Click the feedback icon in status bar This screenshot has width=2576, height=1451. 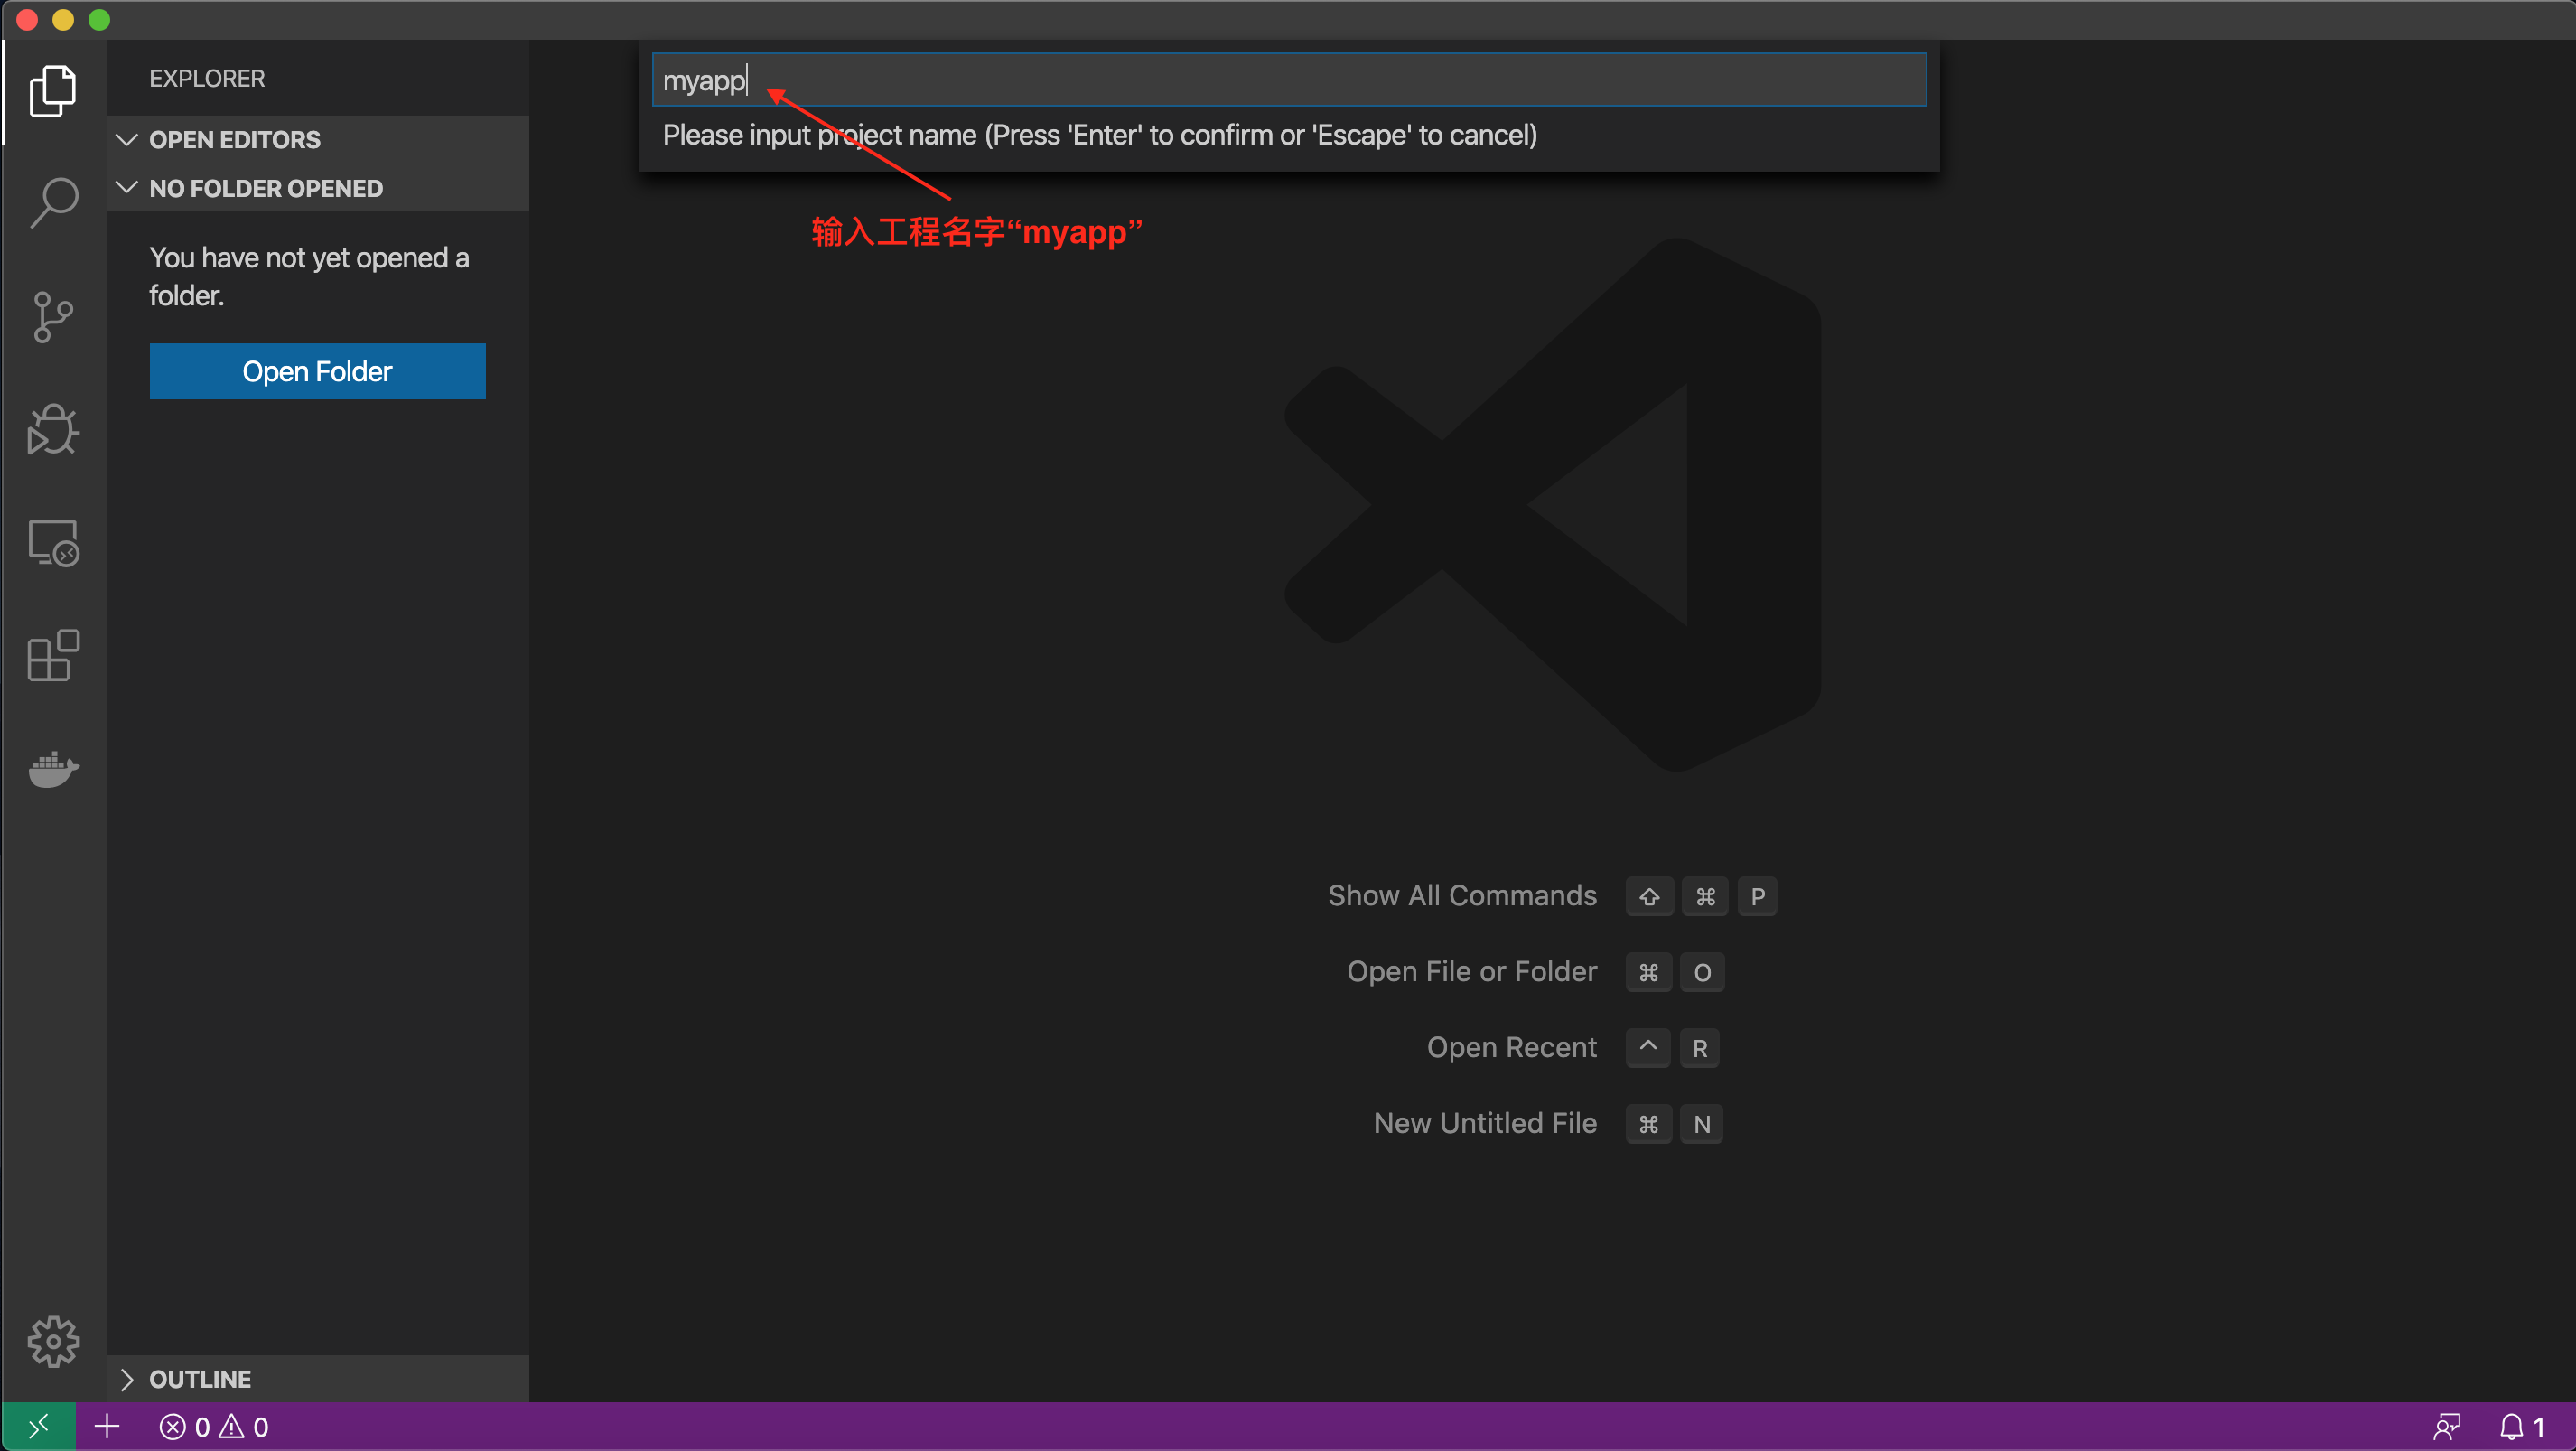2446,1426
